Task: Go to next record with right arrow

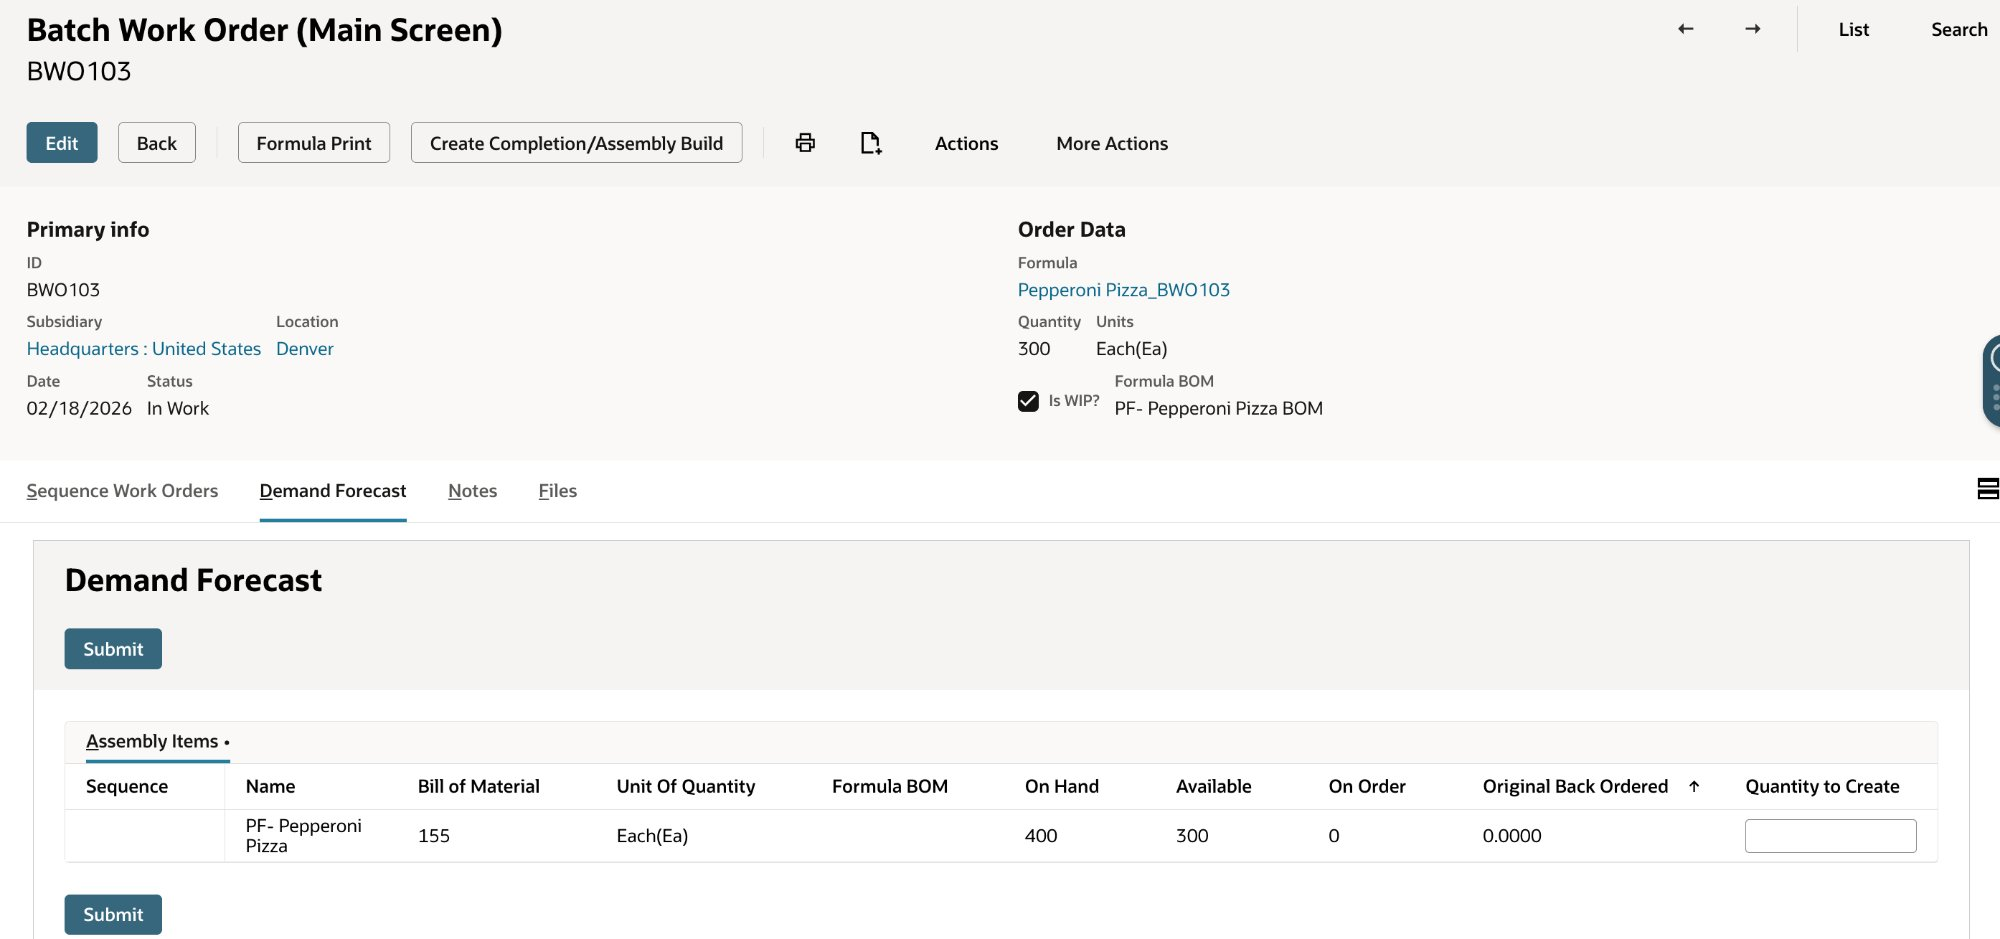Action: [x=1753, y=29]
